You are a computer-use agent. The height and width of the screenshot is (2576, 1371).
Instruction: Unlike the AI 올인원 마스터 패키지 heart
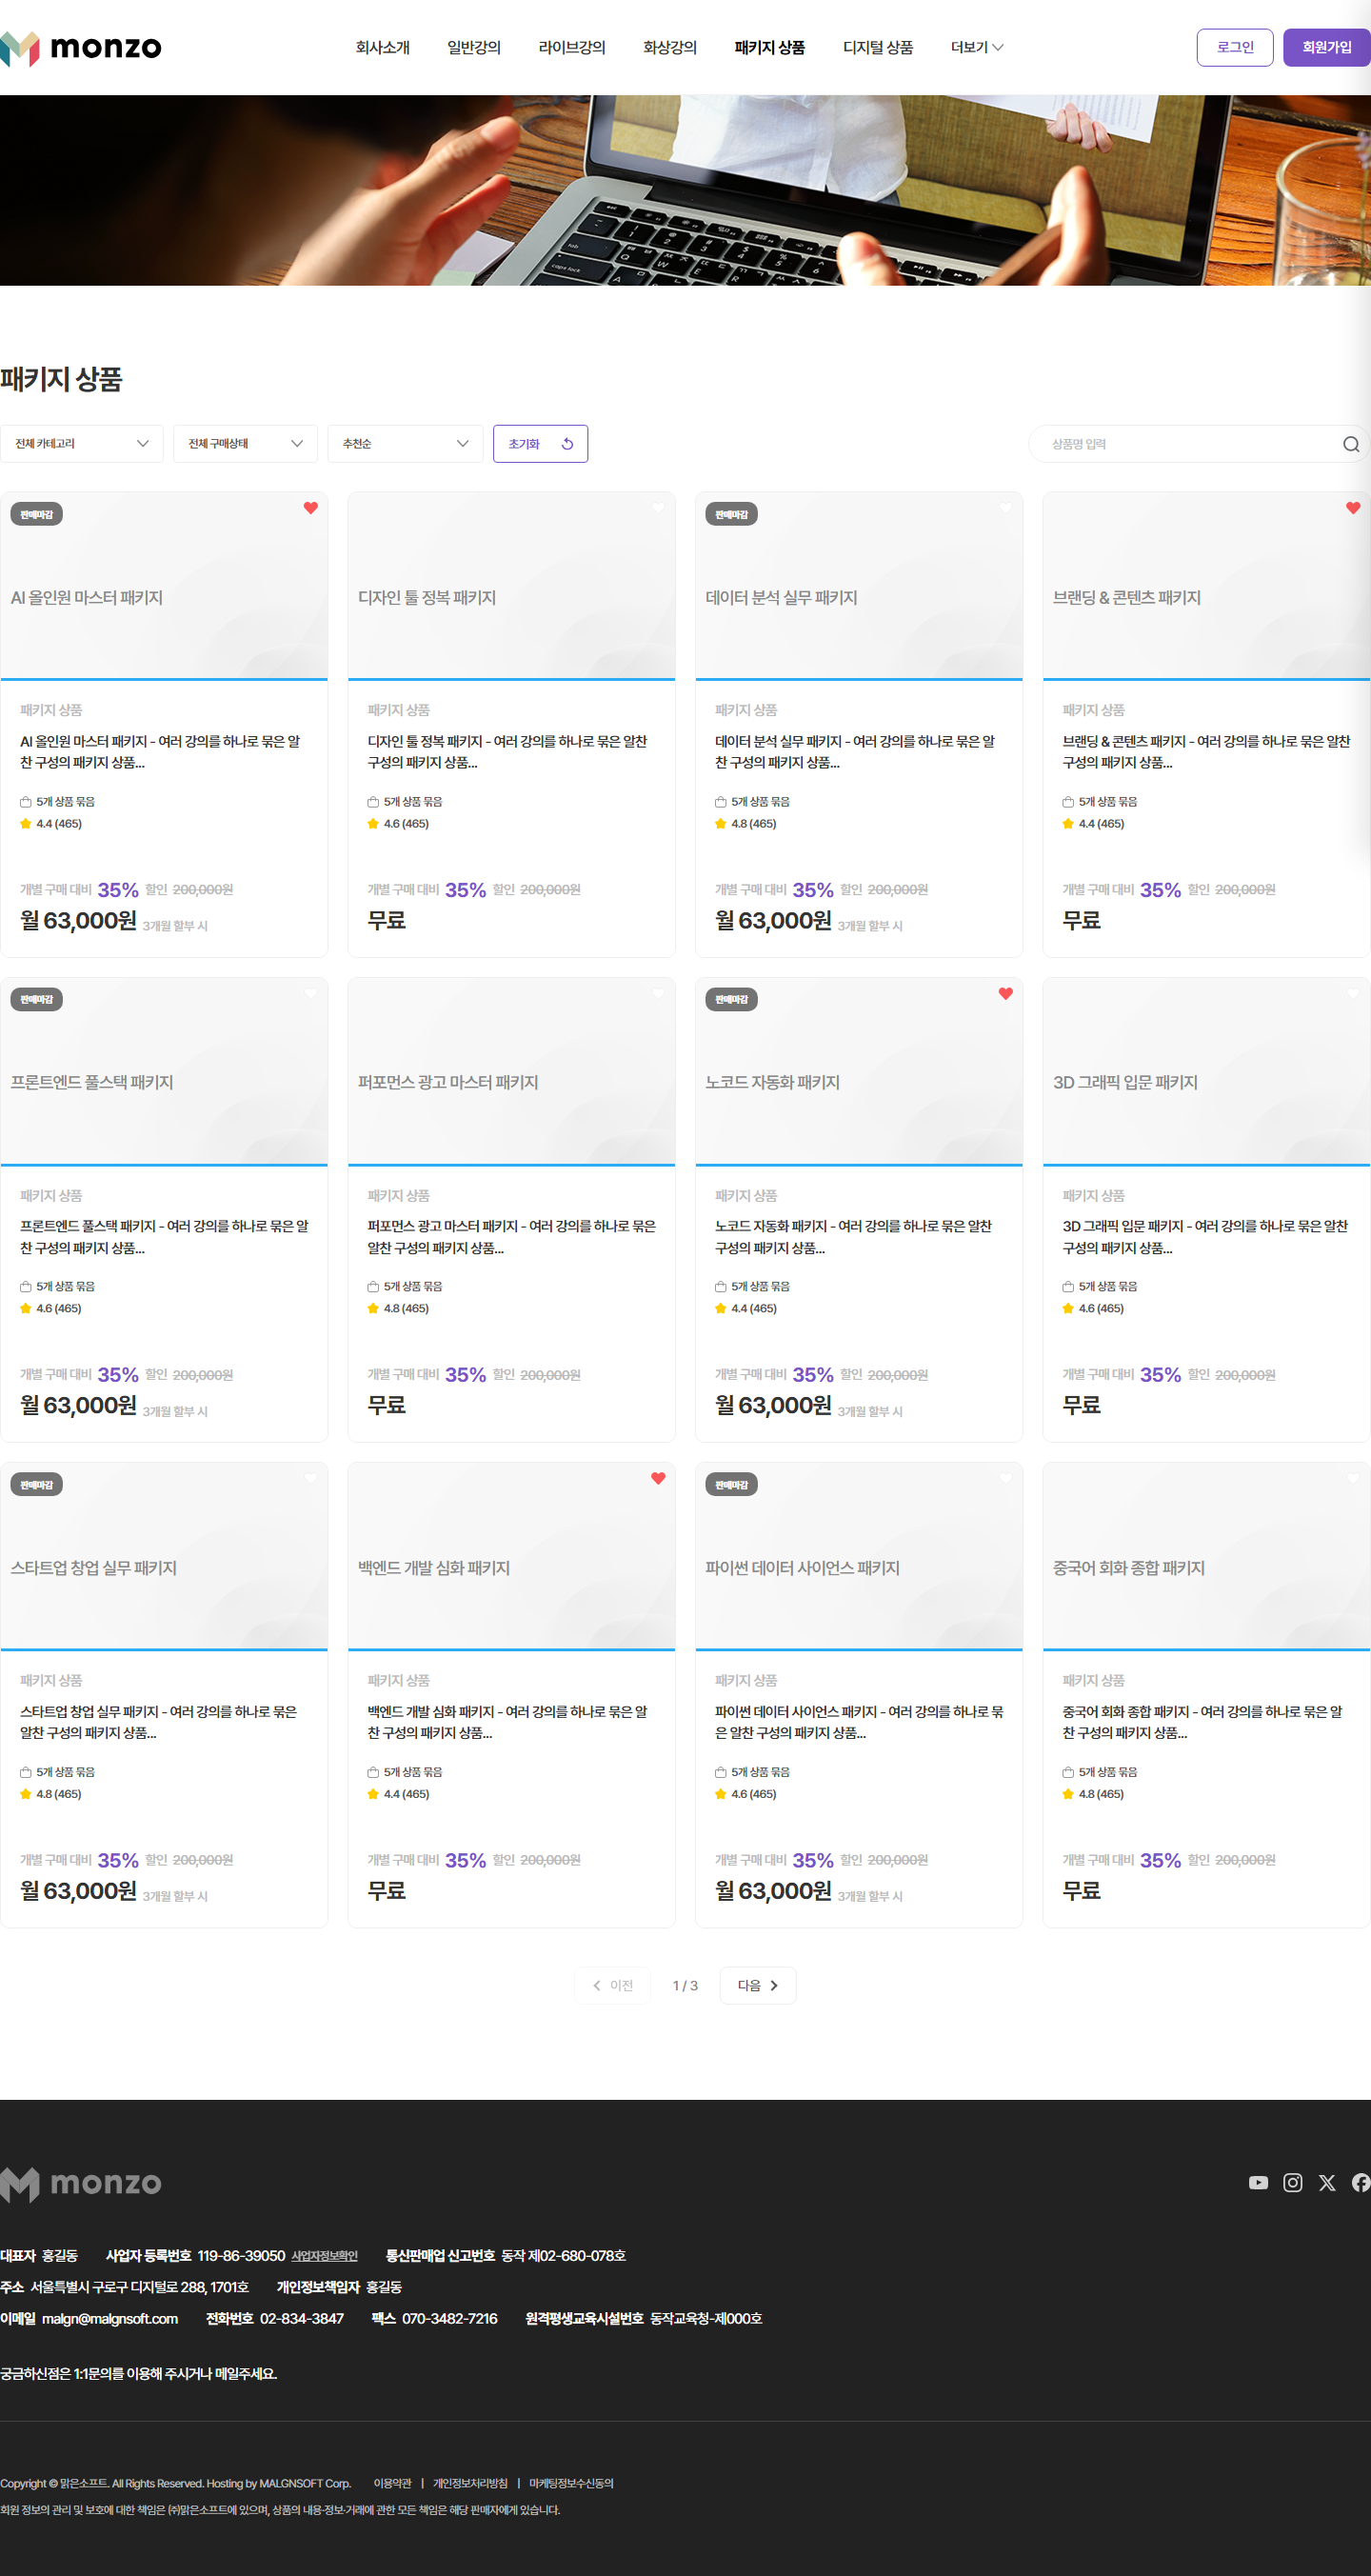311,508
